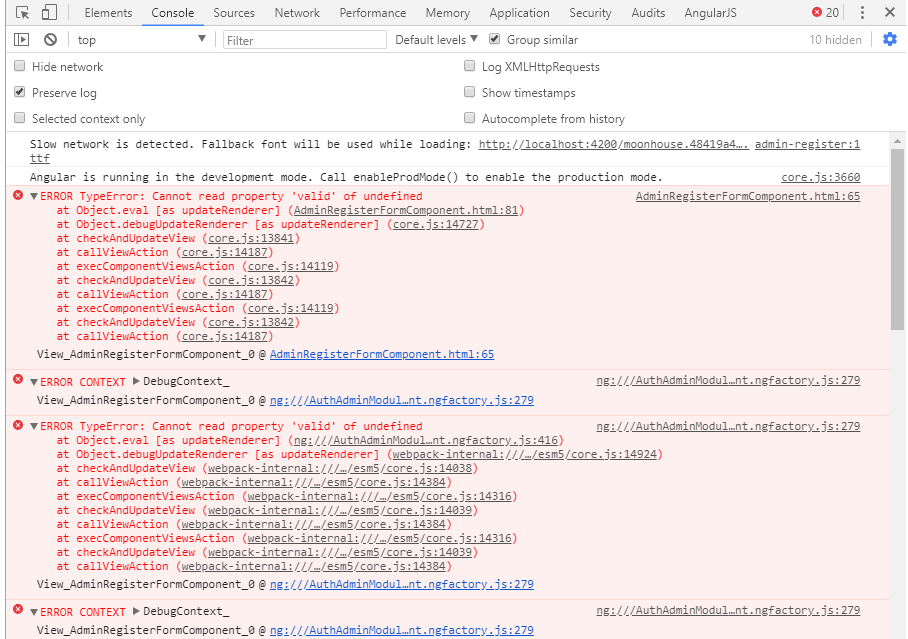Click the scrollbar up arrow
The width and height of the screenshot is (908, 639).
tap(897, 141)
